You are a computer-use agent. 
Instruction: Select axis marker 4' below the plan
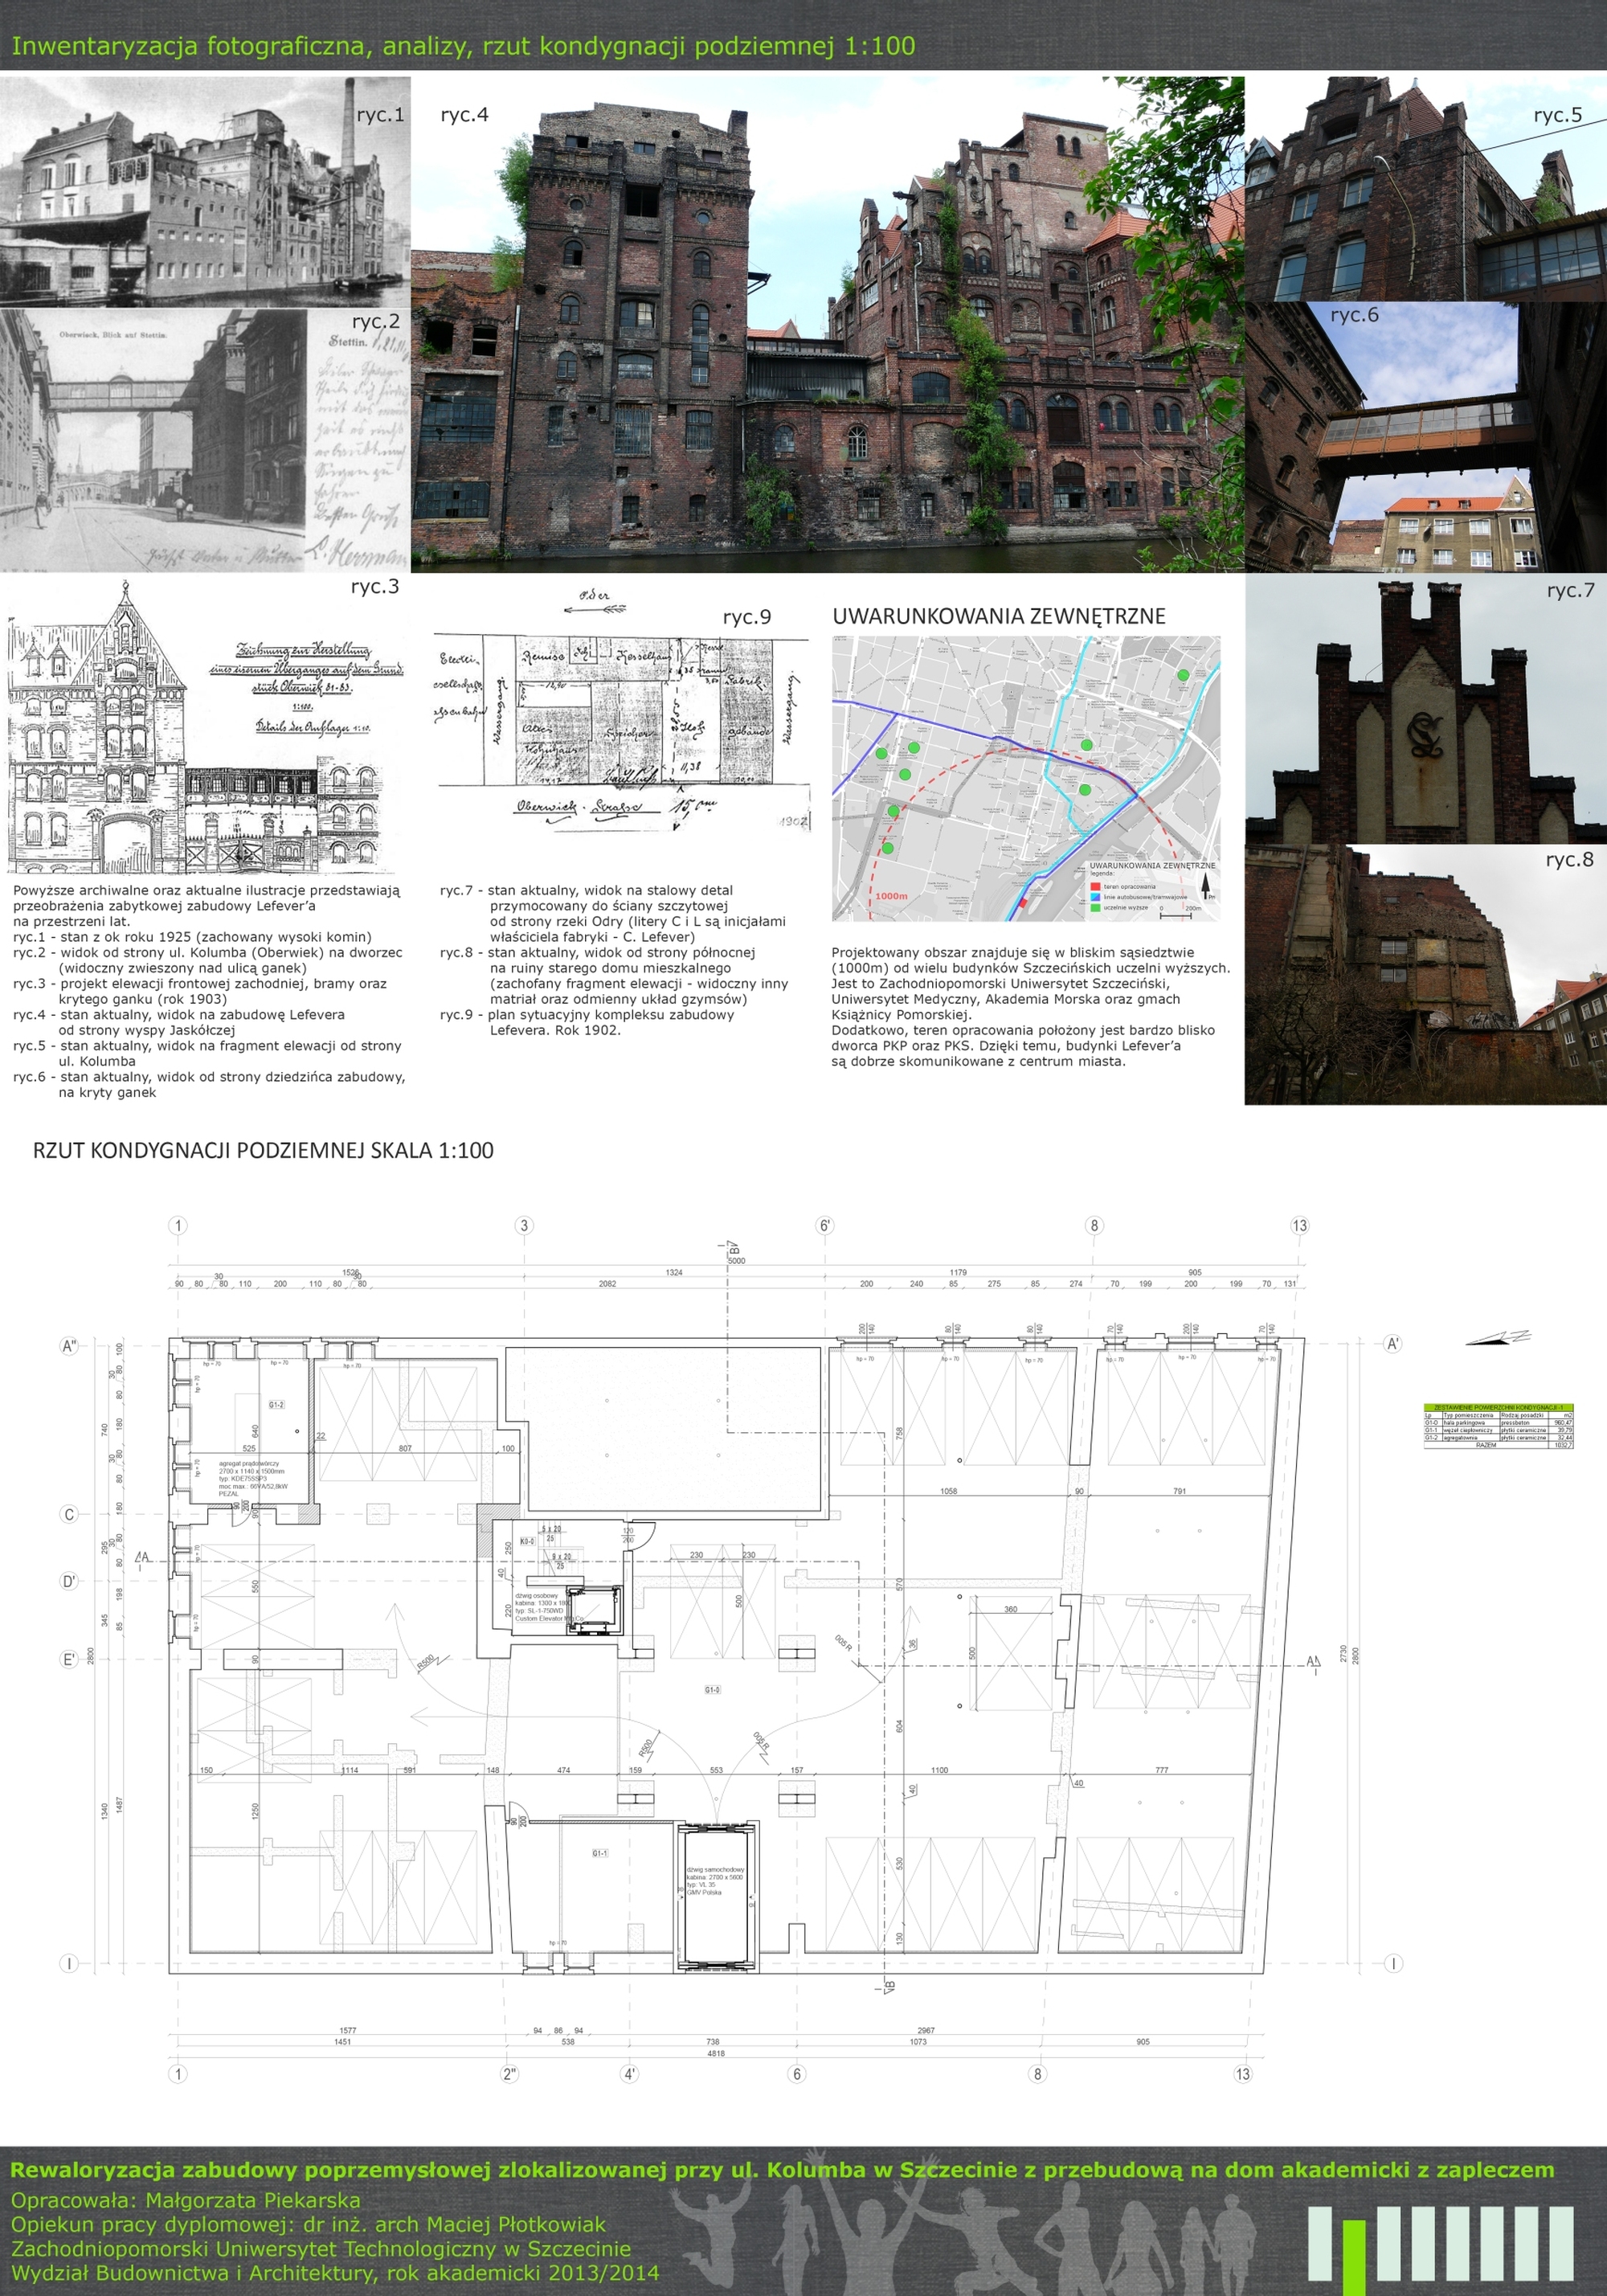(x=630, y=2074)
